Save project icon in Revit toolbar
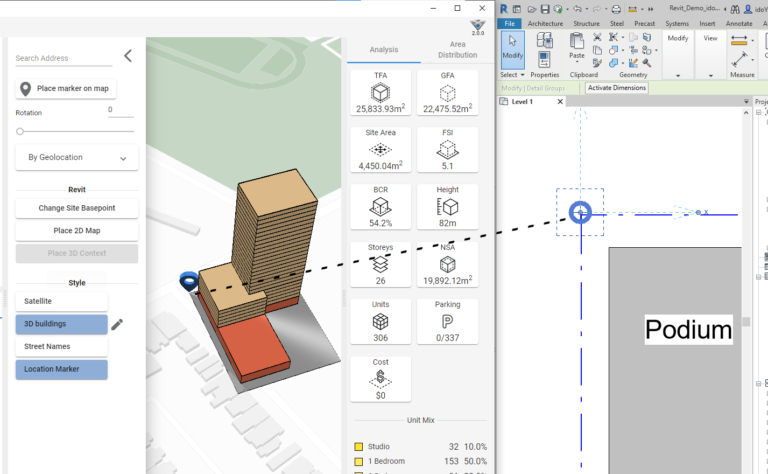 pos(545,9)
